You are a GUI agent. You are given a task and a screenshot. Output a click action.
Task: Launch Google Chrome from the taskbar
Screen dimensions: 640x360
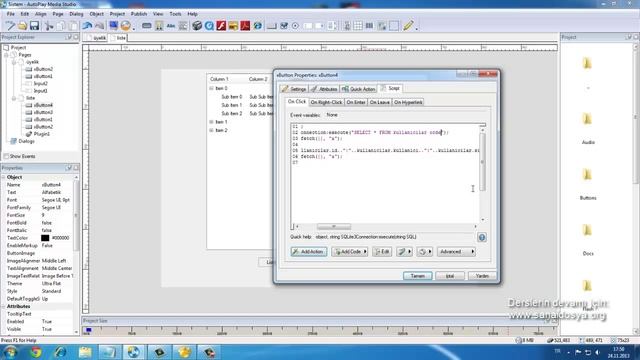[36, 352]
